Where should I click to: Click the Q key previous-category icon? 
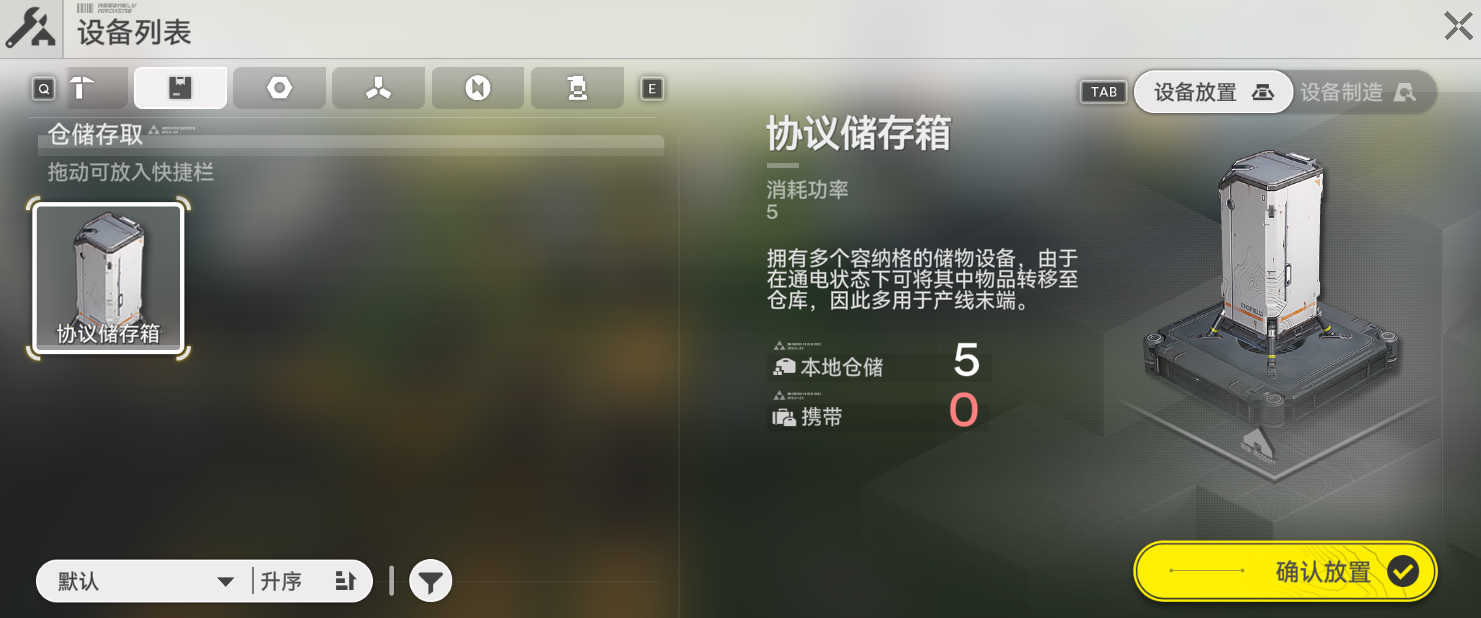[43, 89]
